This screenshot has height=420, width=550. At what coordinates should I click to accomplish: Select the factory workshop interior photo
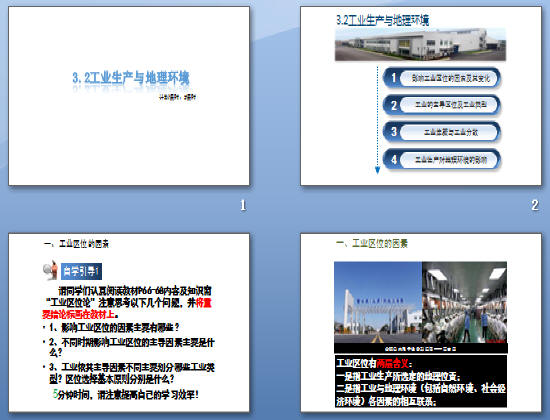click(464, 302)
